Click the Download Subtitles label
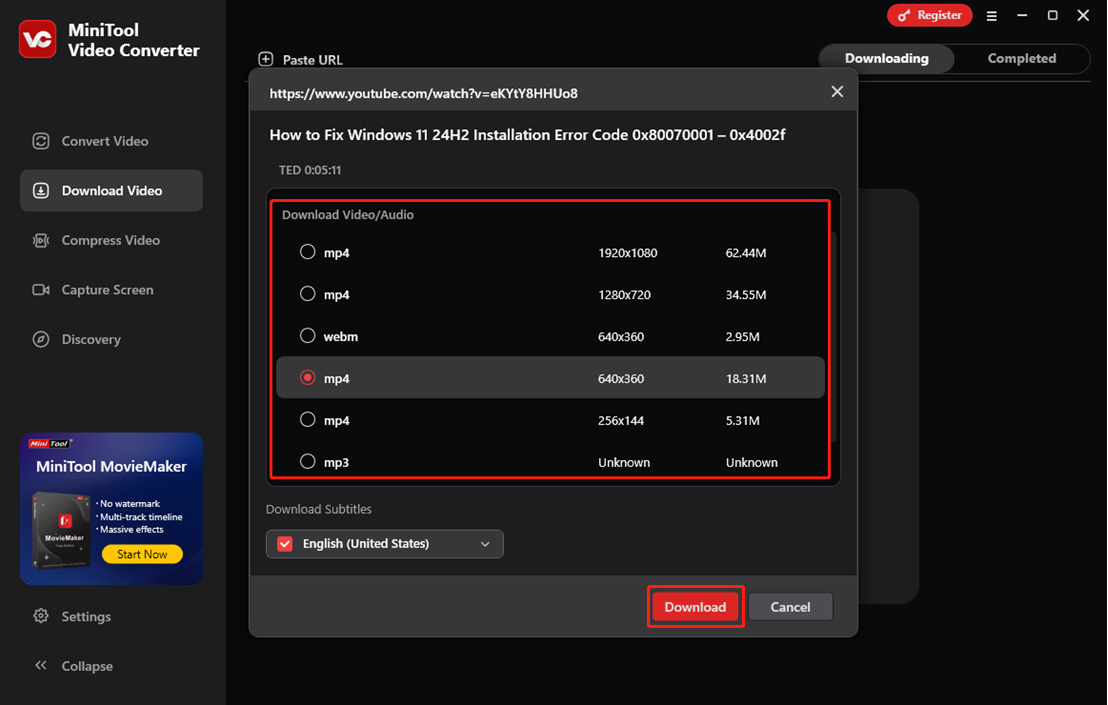 pyautogui.click(x=319, y=509)
